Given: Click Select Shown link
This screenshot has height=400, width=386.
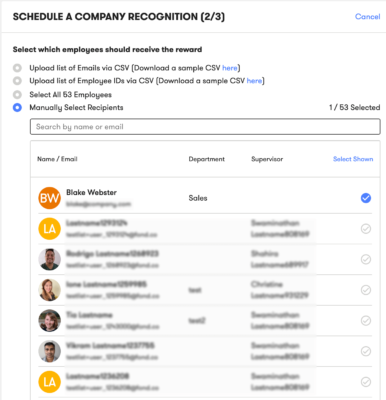Looking at the screenshot, I should 353,159.
